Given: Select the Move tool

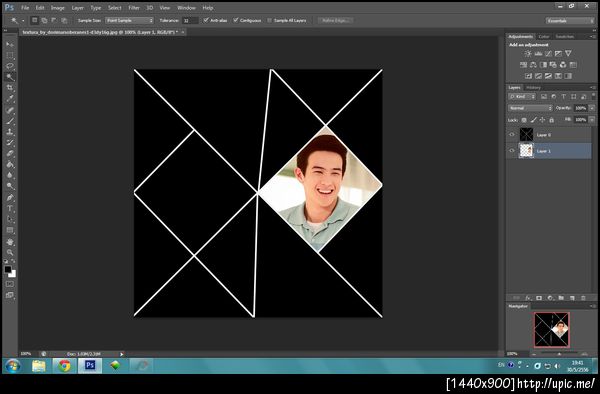Looking at the screenshot, I should [x=10, y=44].
